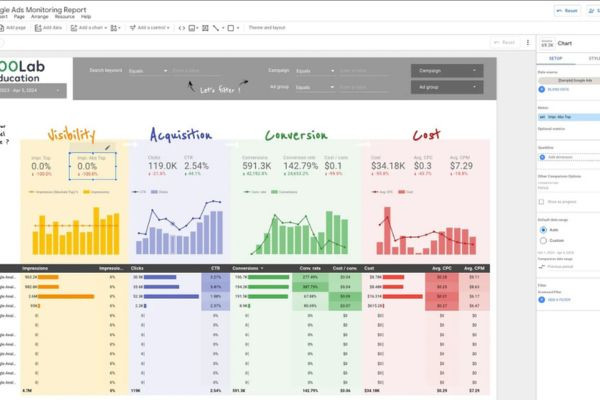Click the Add a filter plus icon
The width and height of the screenshot is (600, 400).
pos(542,300)
